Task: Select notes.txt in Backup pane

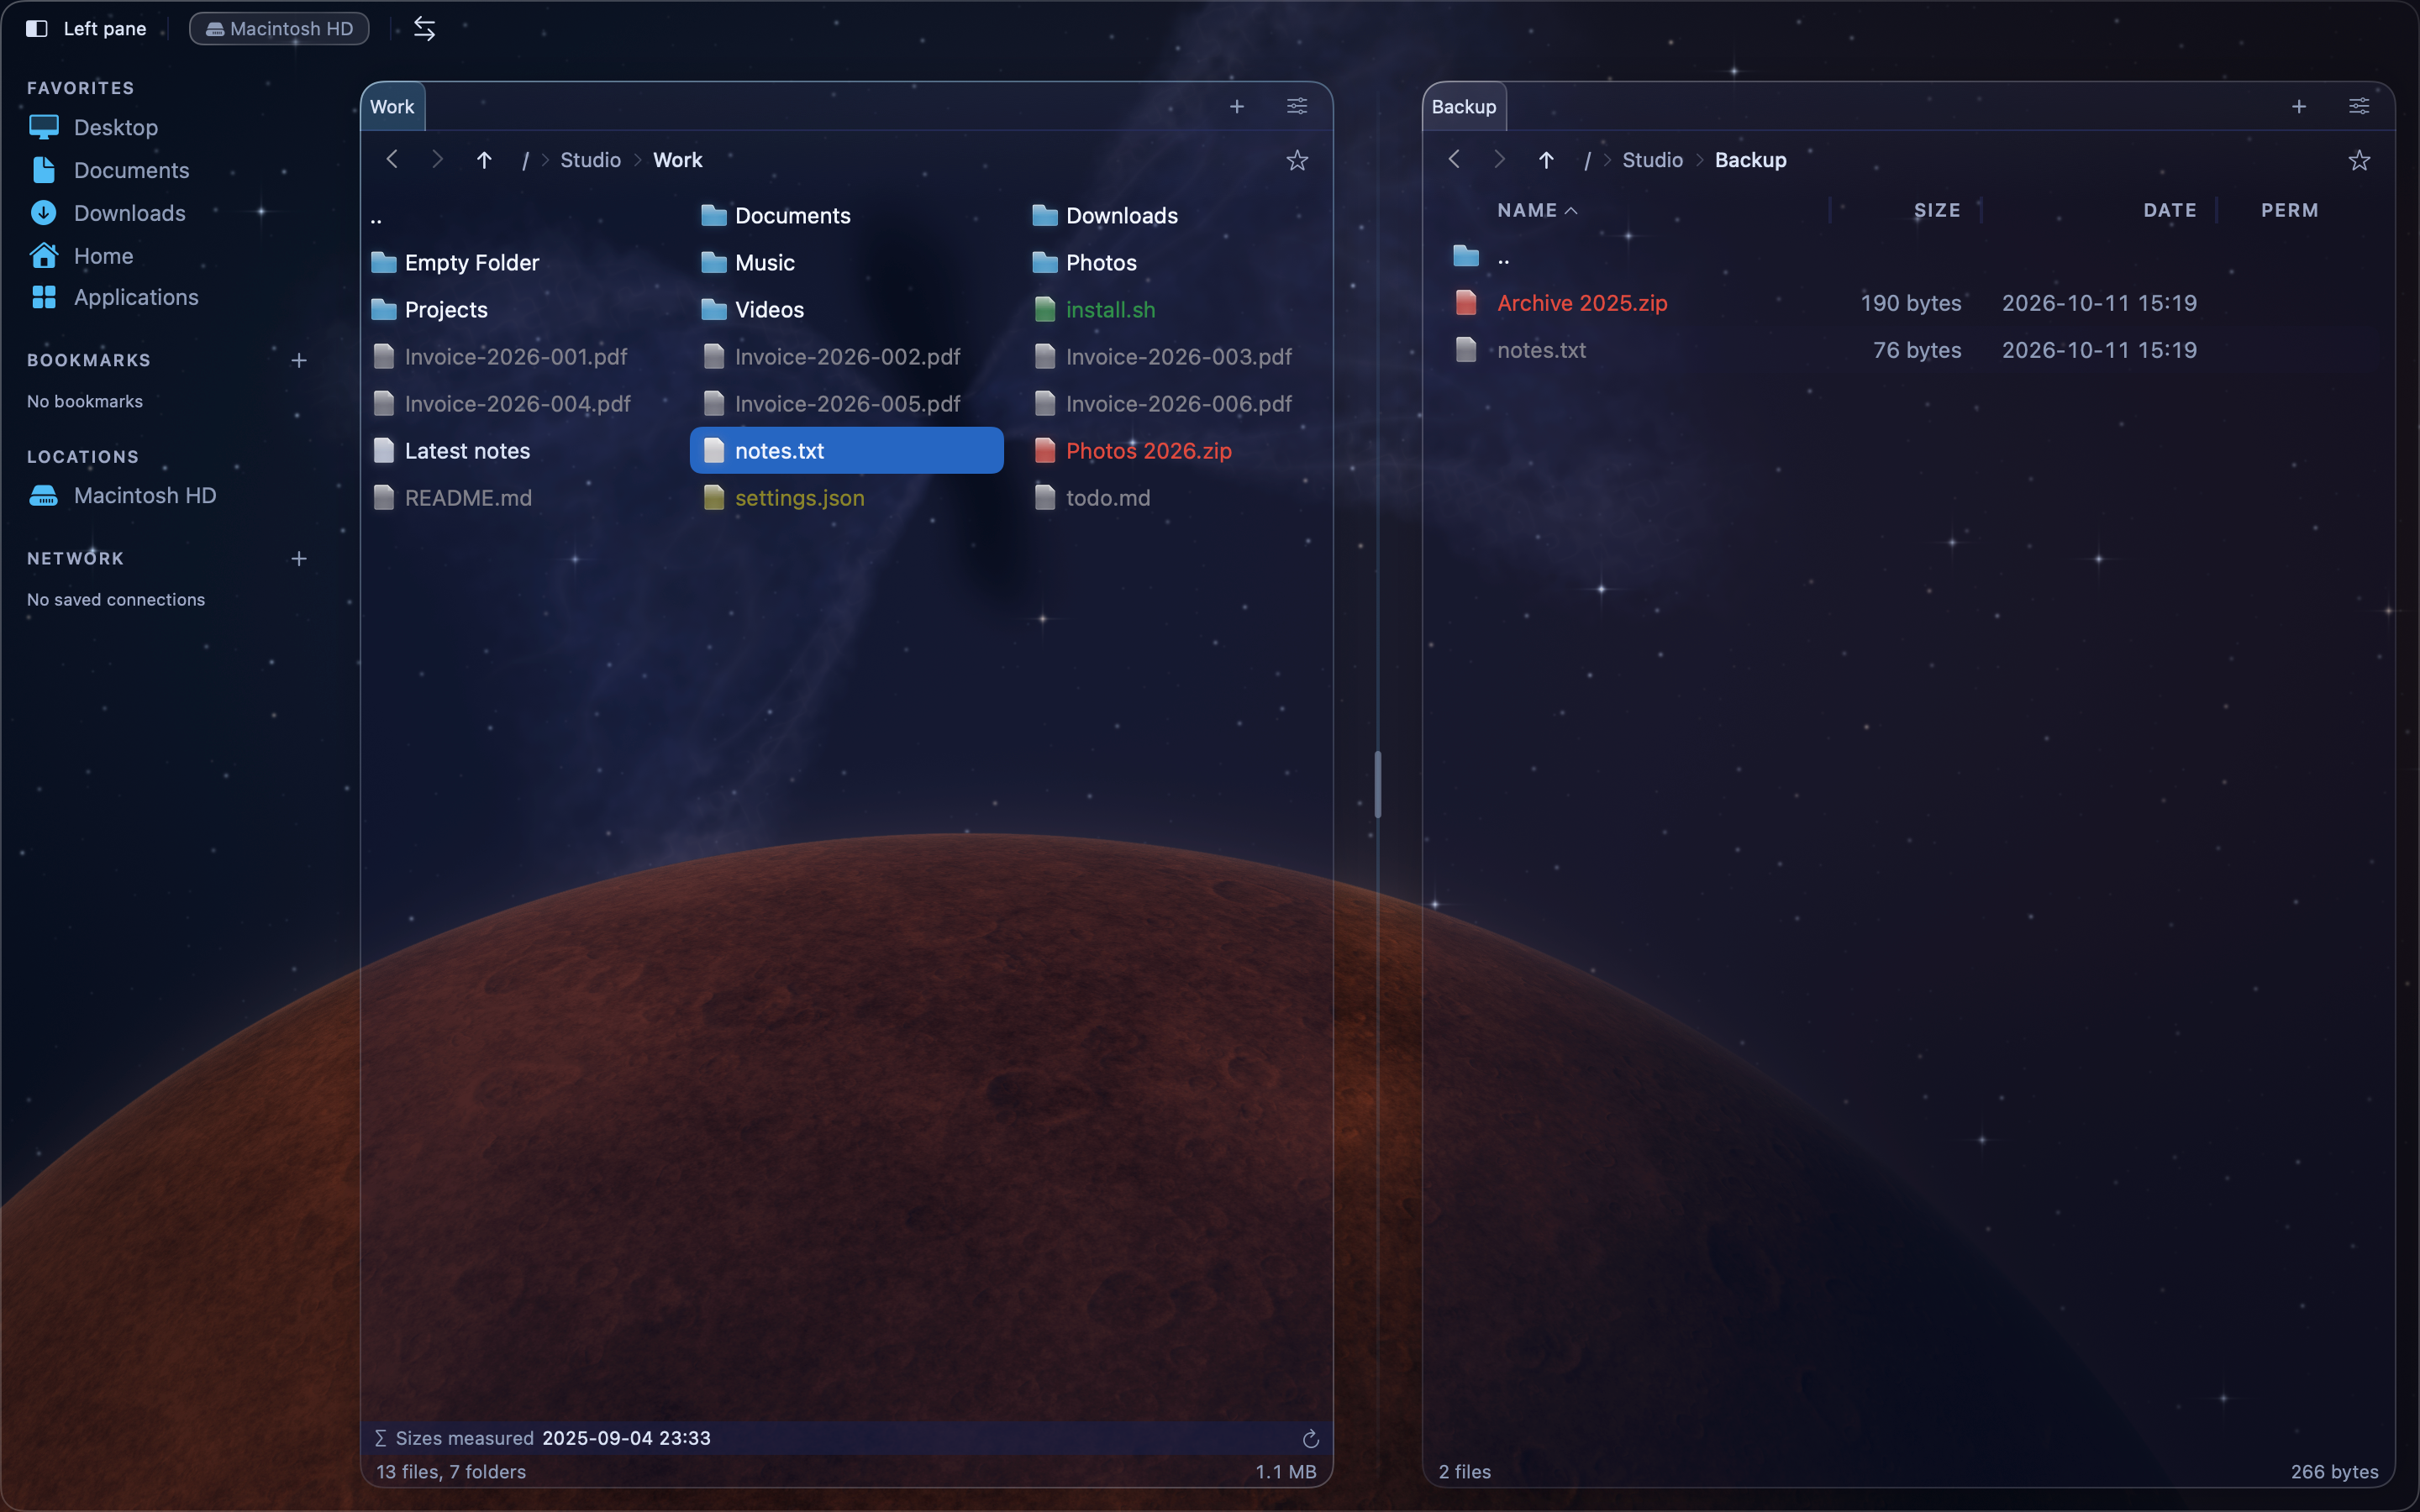Action: click(1908, 350)
